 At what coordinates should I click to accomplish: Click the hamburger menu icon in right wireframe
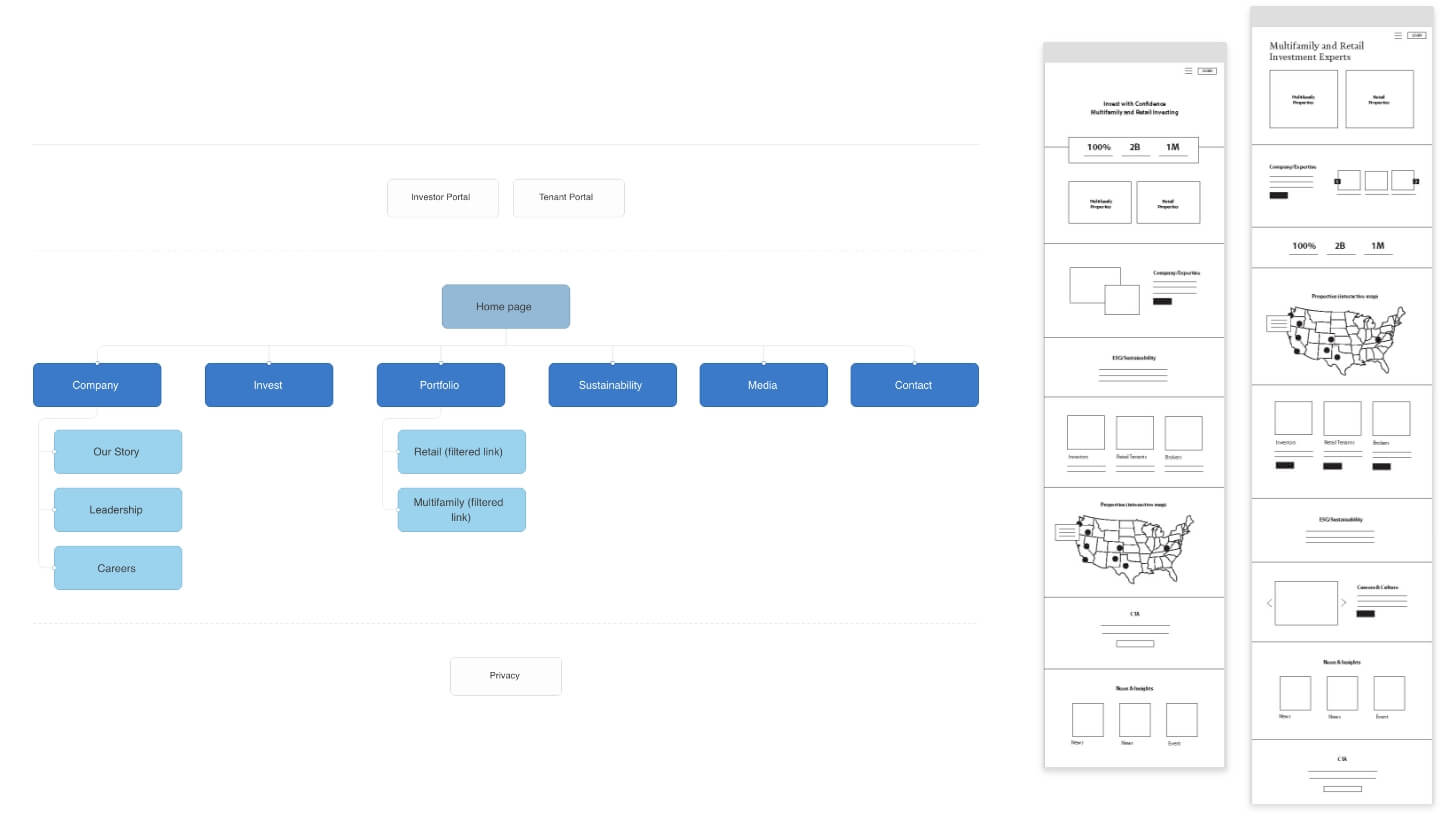pyautogui.click(x=1398, y=35)
